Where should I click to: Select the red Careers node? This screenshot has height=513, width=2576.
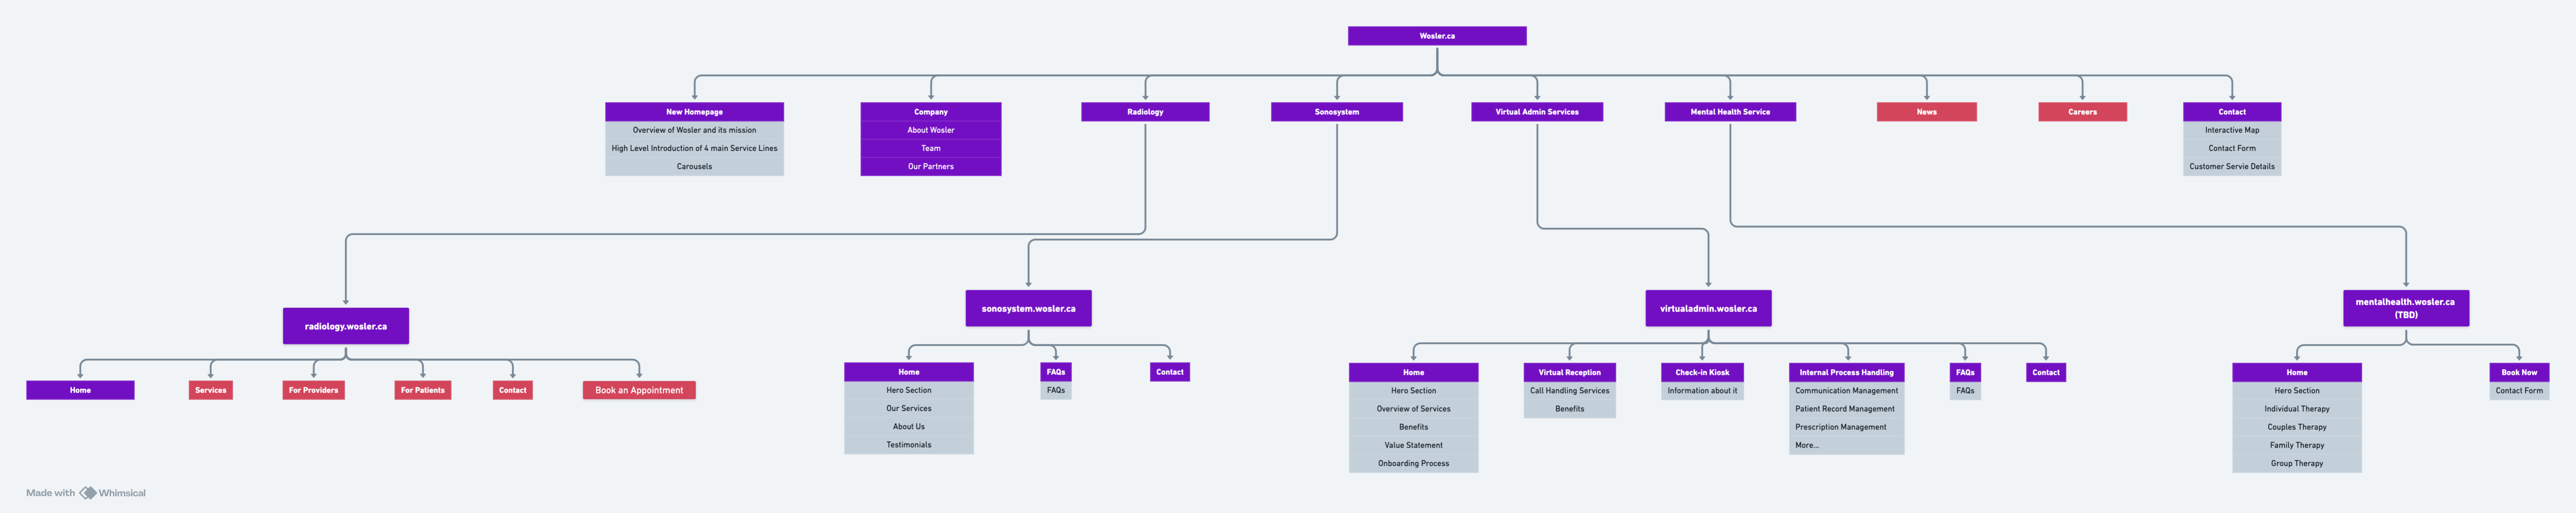2082,111
